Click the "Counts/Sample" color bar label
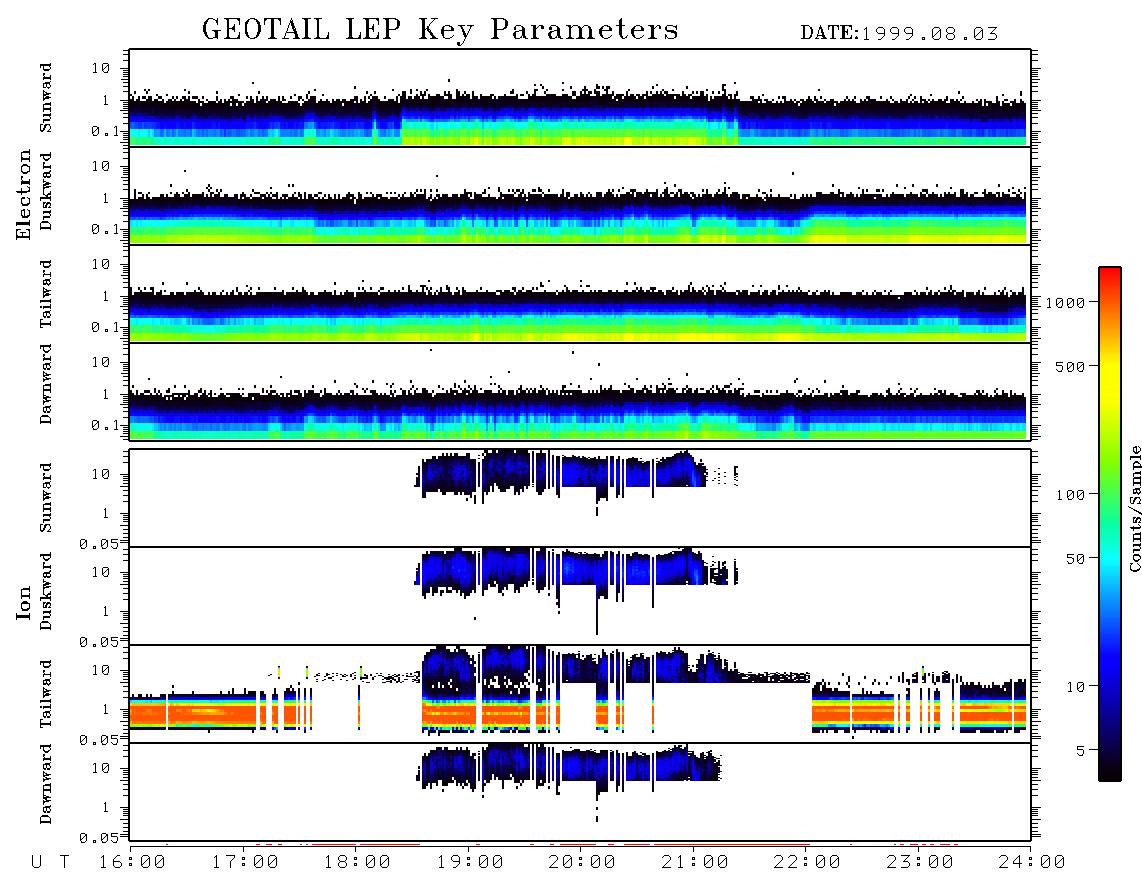This screenshot has height=880, width=1142. coord(1134,508)
